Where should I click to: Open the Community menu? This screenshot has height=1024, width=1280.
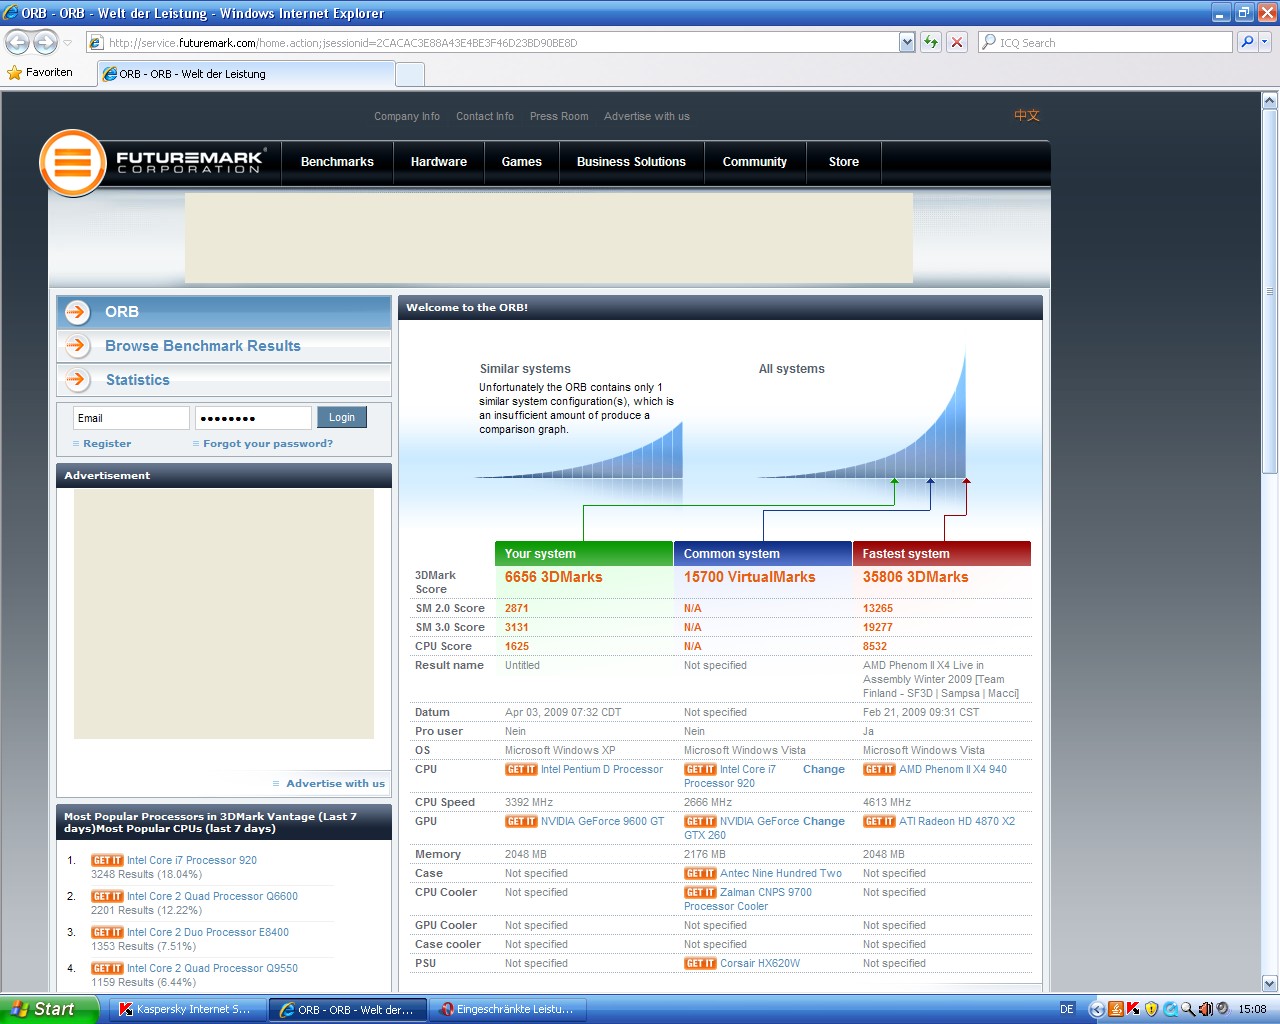click(x=755, y=162)
